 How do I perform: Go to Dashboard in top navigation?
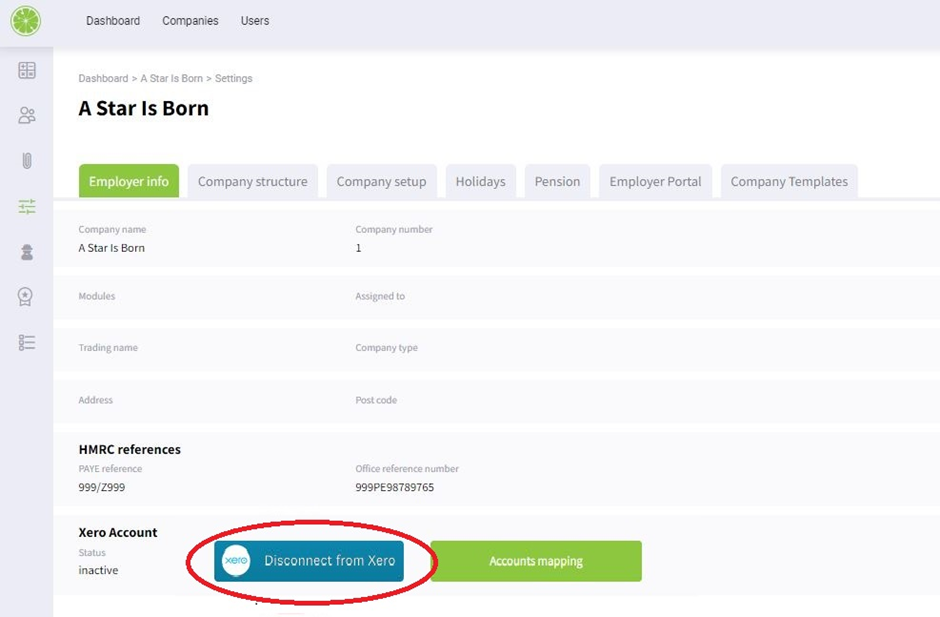click(113, 20)
